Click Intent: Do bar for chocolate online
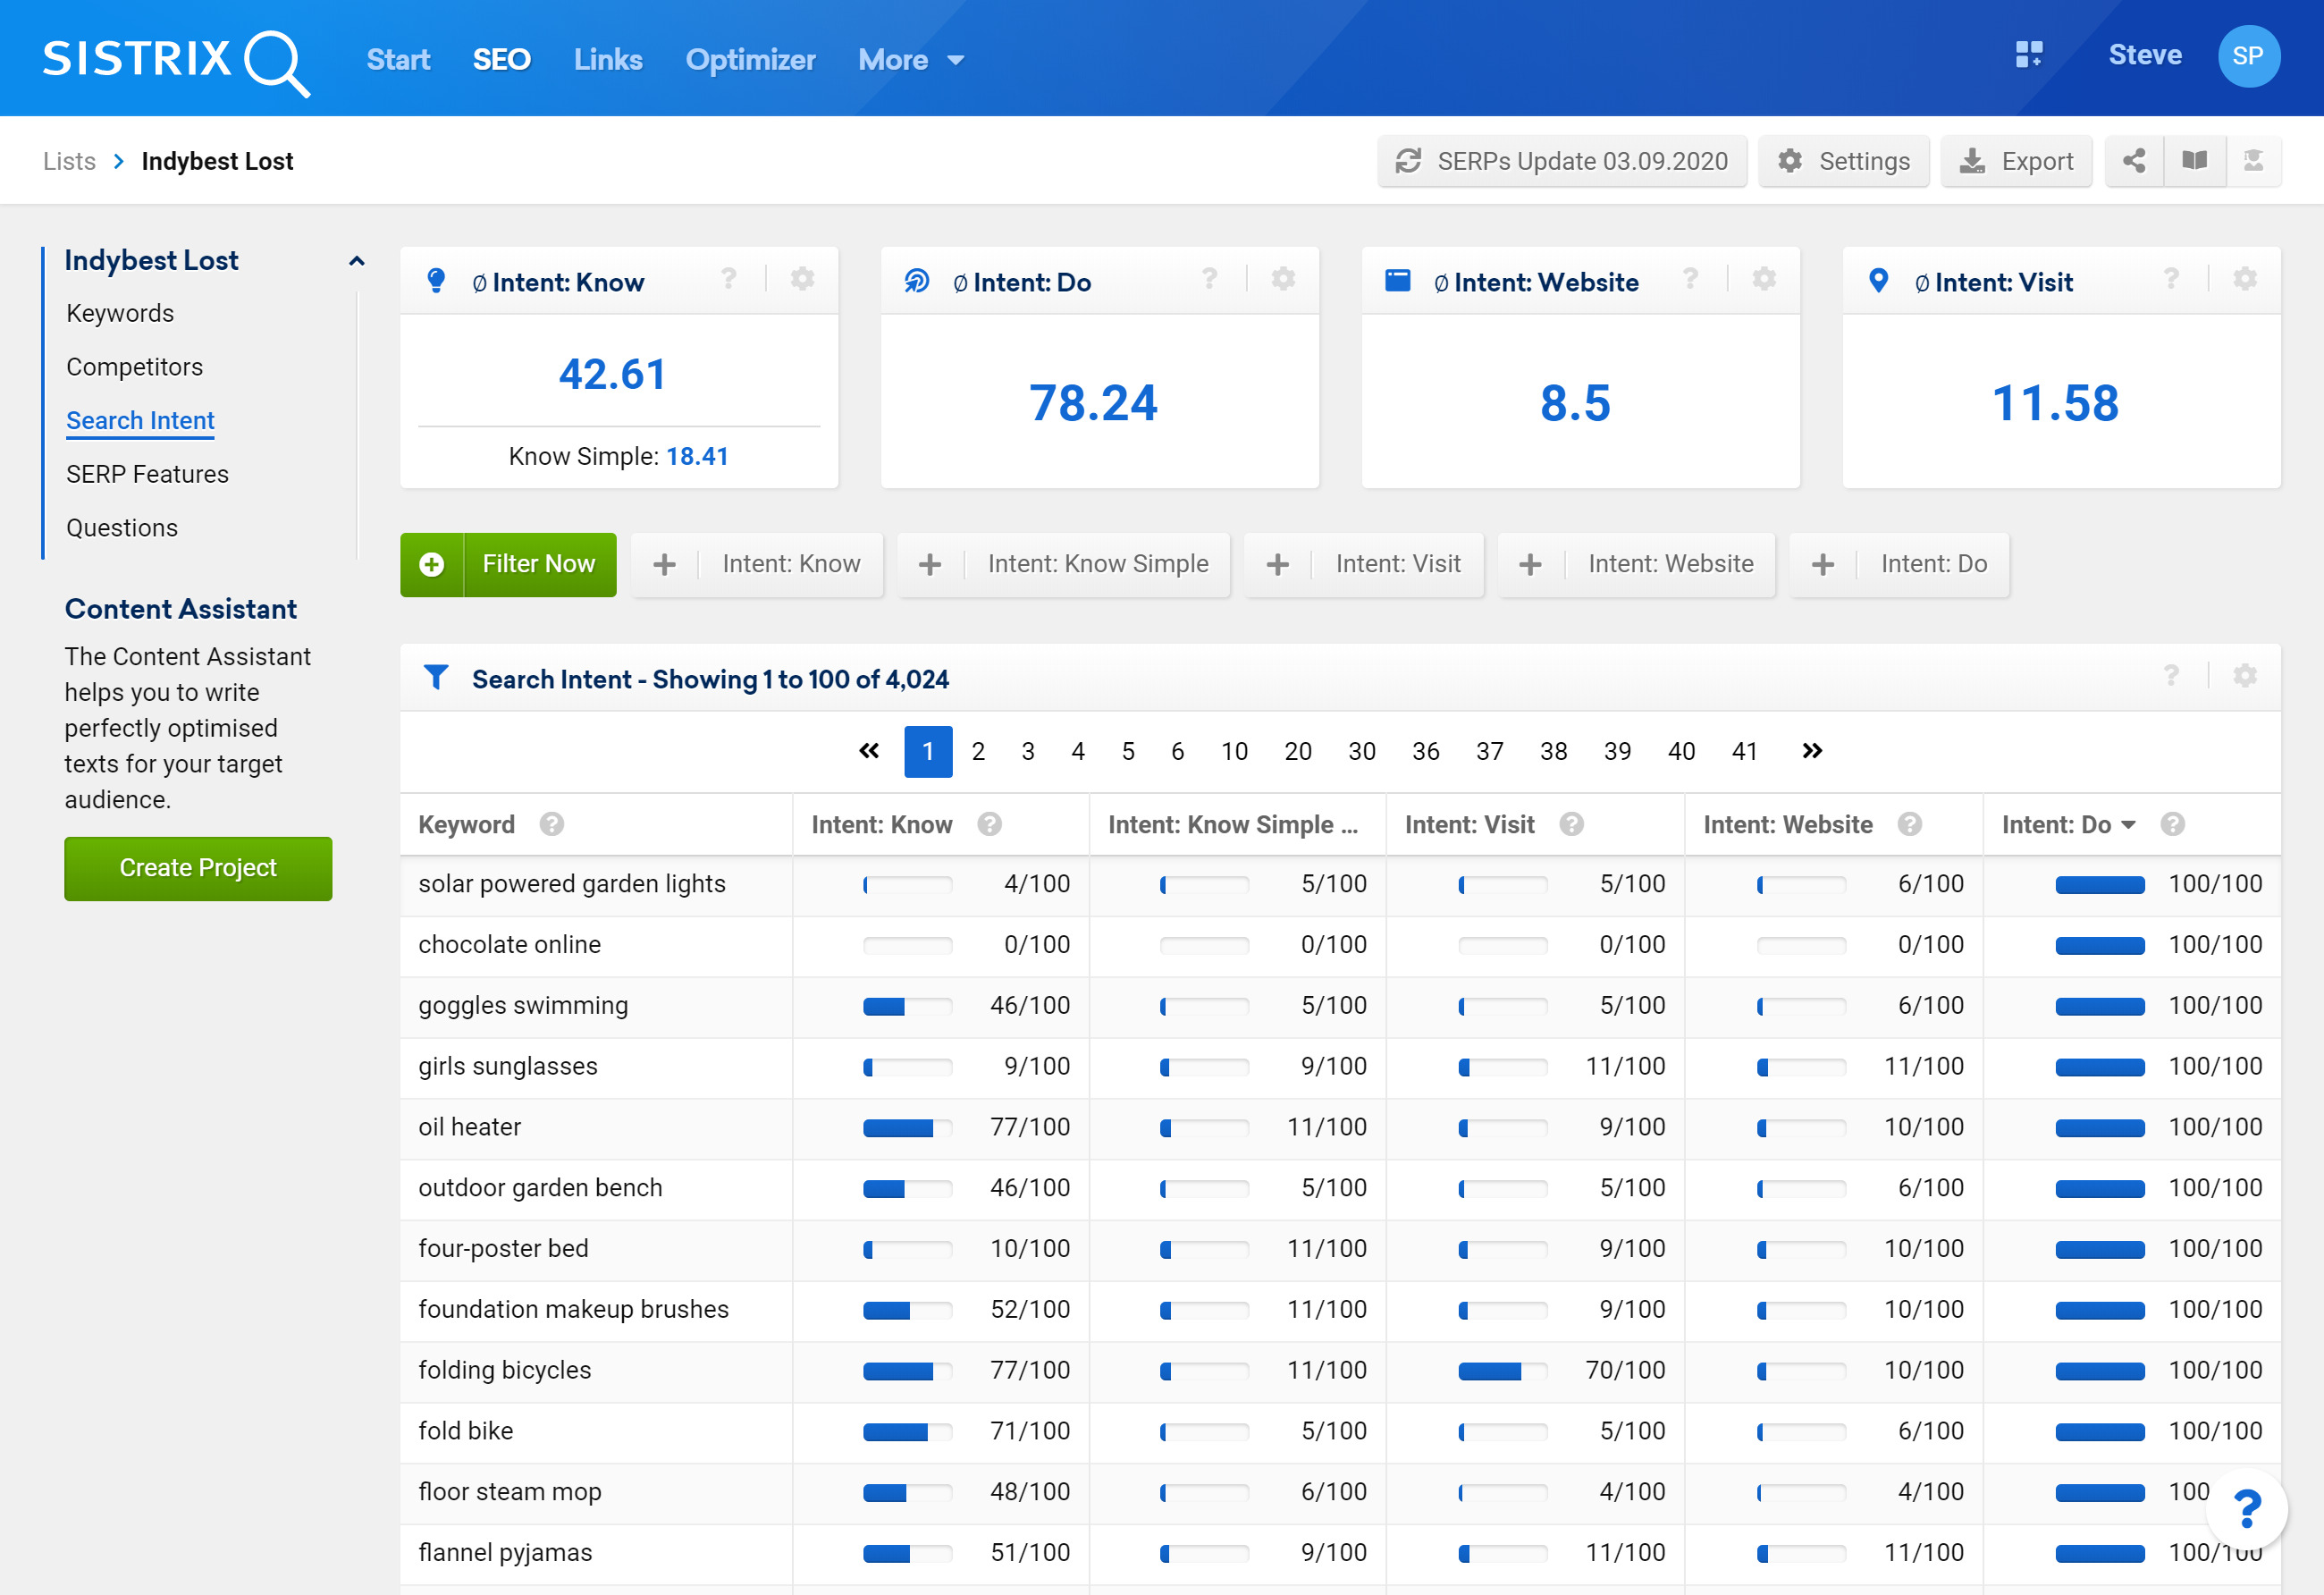The width and height of the screenshot is (2324, 1595). 2099,946
